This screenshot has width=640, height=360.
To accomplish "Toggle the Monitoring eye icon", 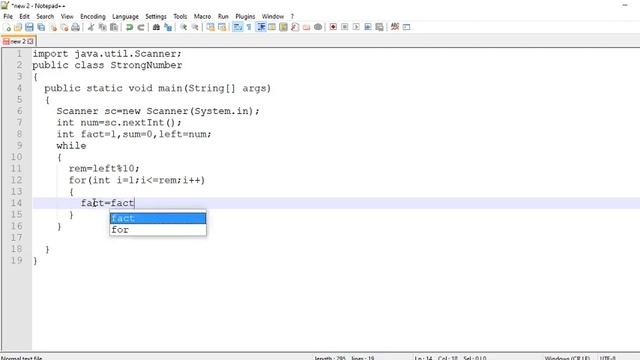I will tap(318, 27).
